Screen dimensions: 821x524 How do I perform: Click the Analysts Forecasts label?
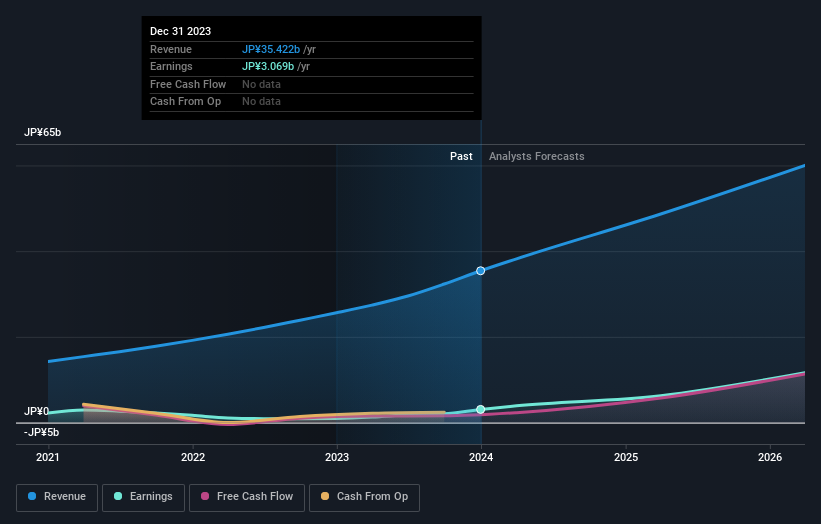point(537,157)
